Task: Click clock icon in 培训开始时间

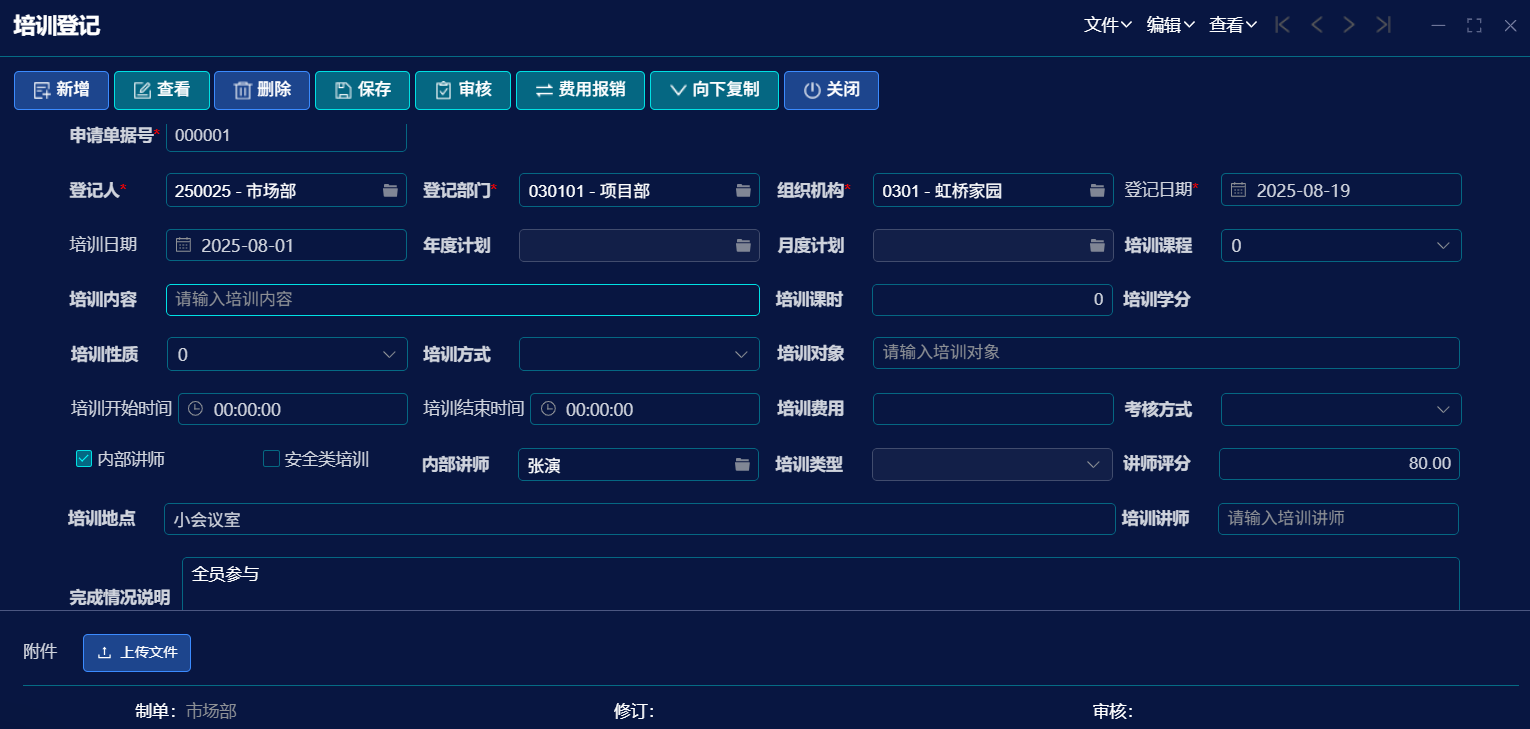Action: click(x=196, y=409)
